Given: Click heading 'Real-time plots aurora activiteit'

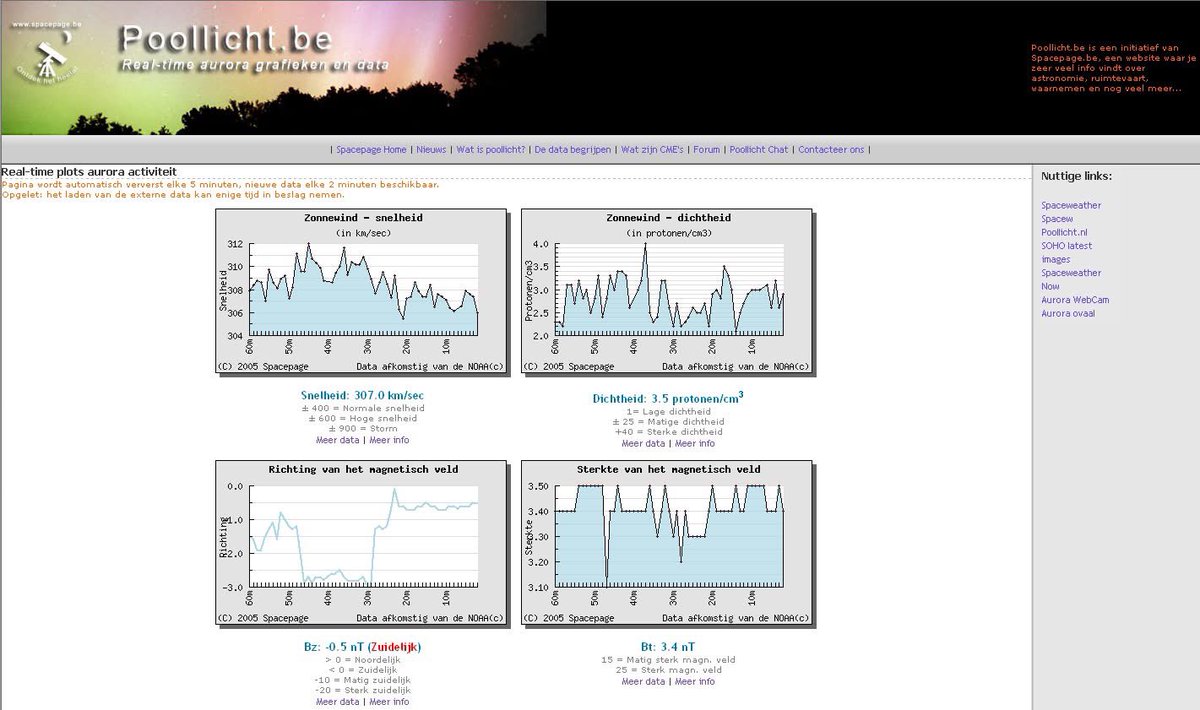Looking at the screenshot, I should tap(89, 172).
